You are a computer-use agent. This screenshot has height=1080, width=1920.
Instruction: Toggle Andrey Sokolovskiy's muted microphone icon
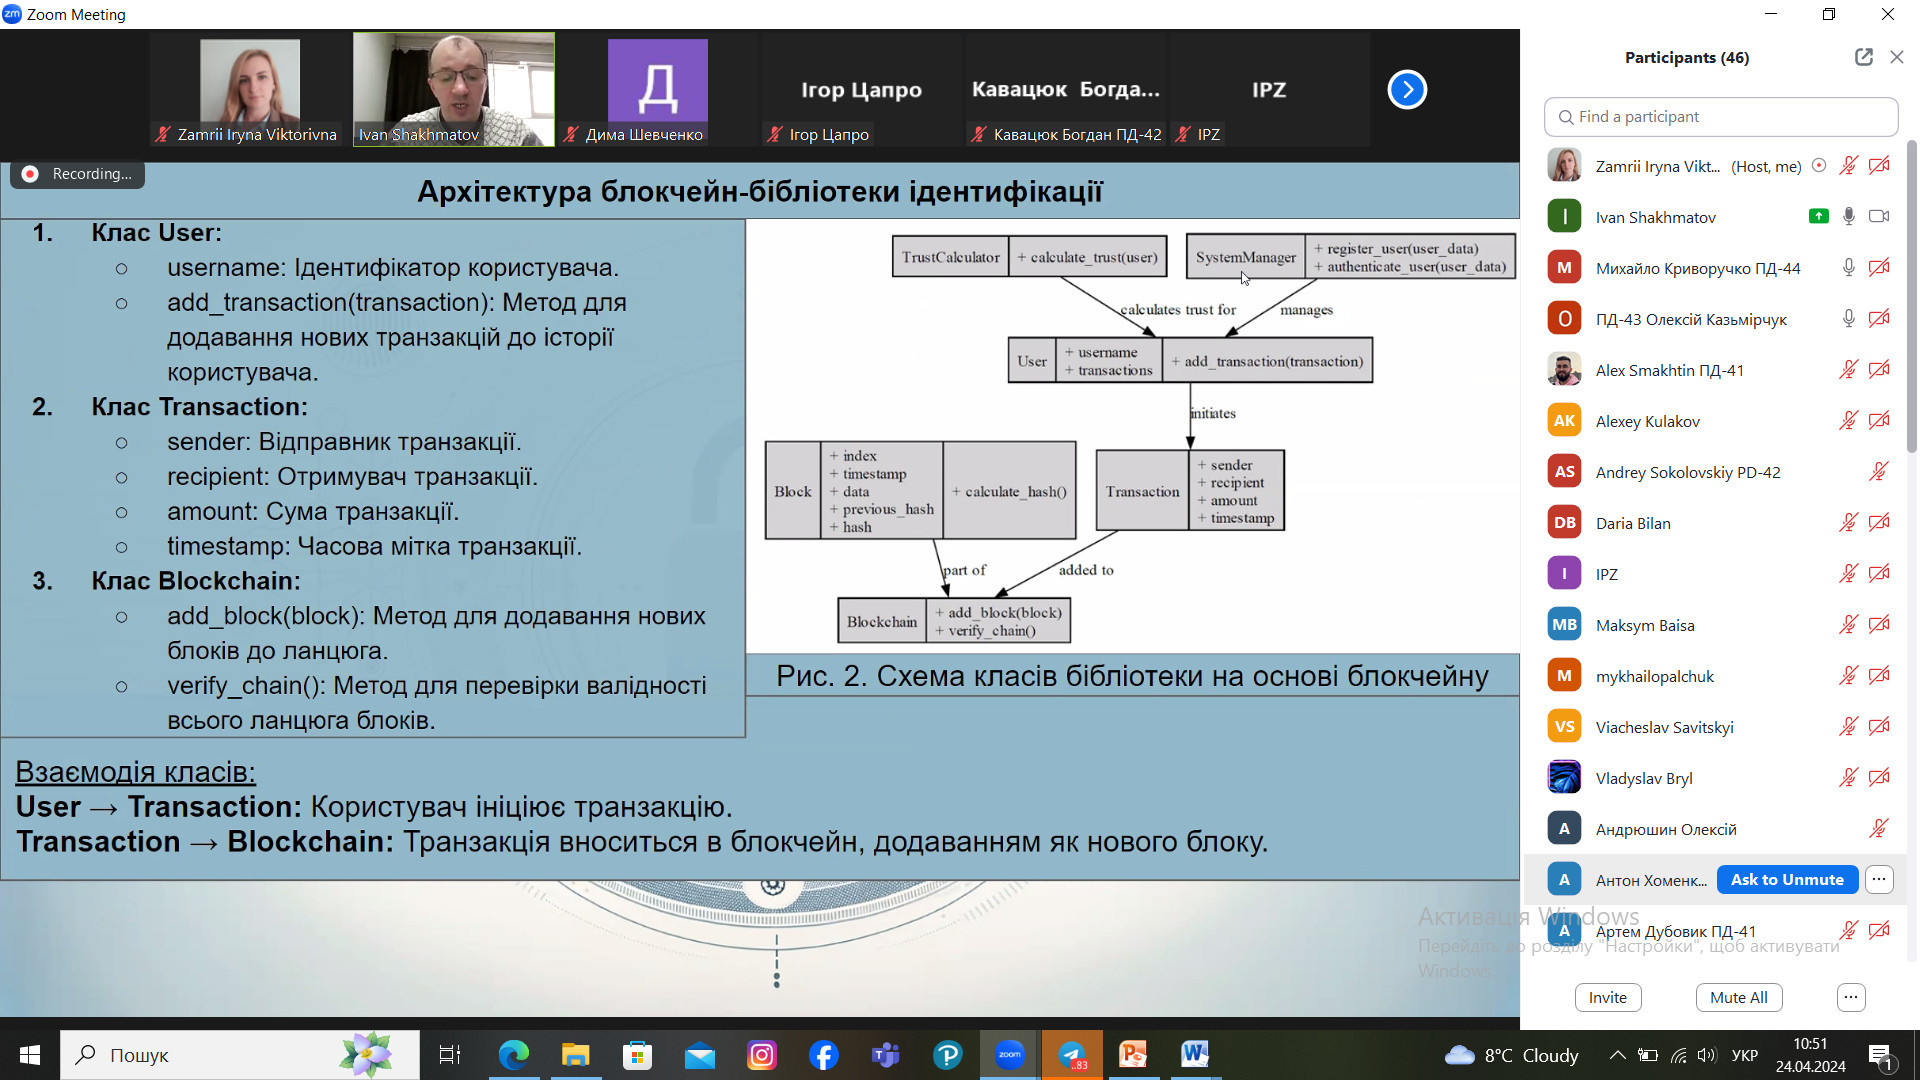coord(1879,472)
